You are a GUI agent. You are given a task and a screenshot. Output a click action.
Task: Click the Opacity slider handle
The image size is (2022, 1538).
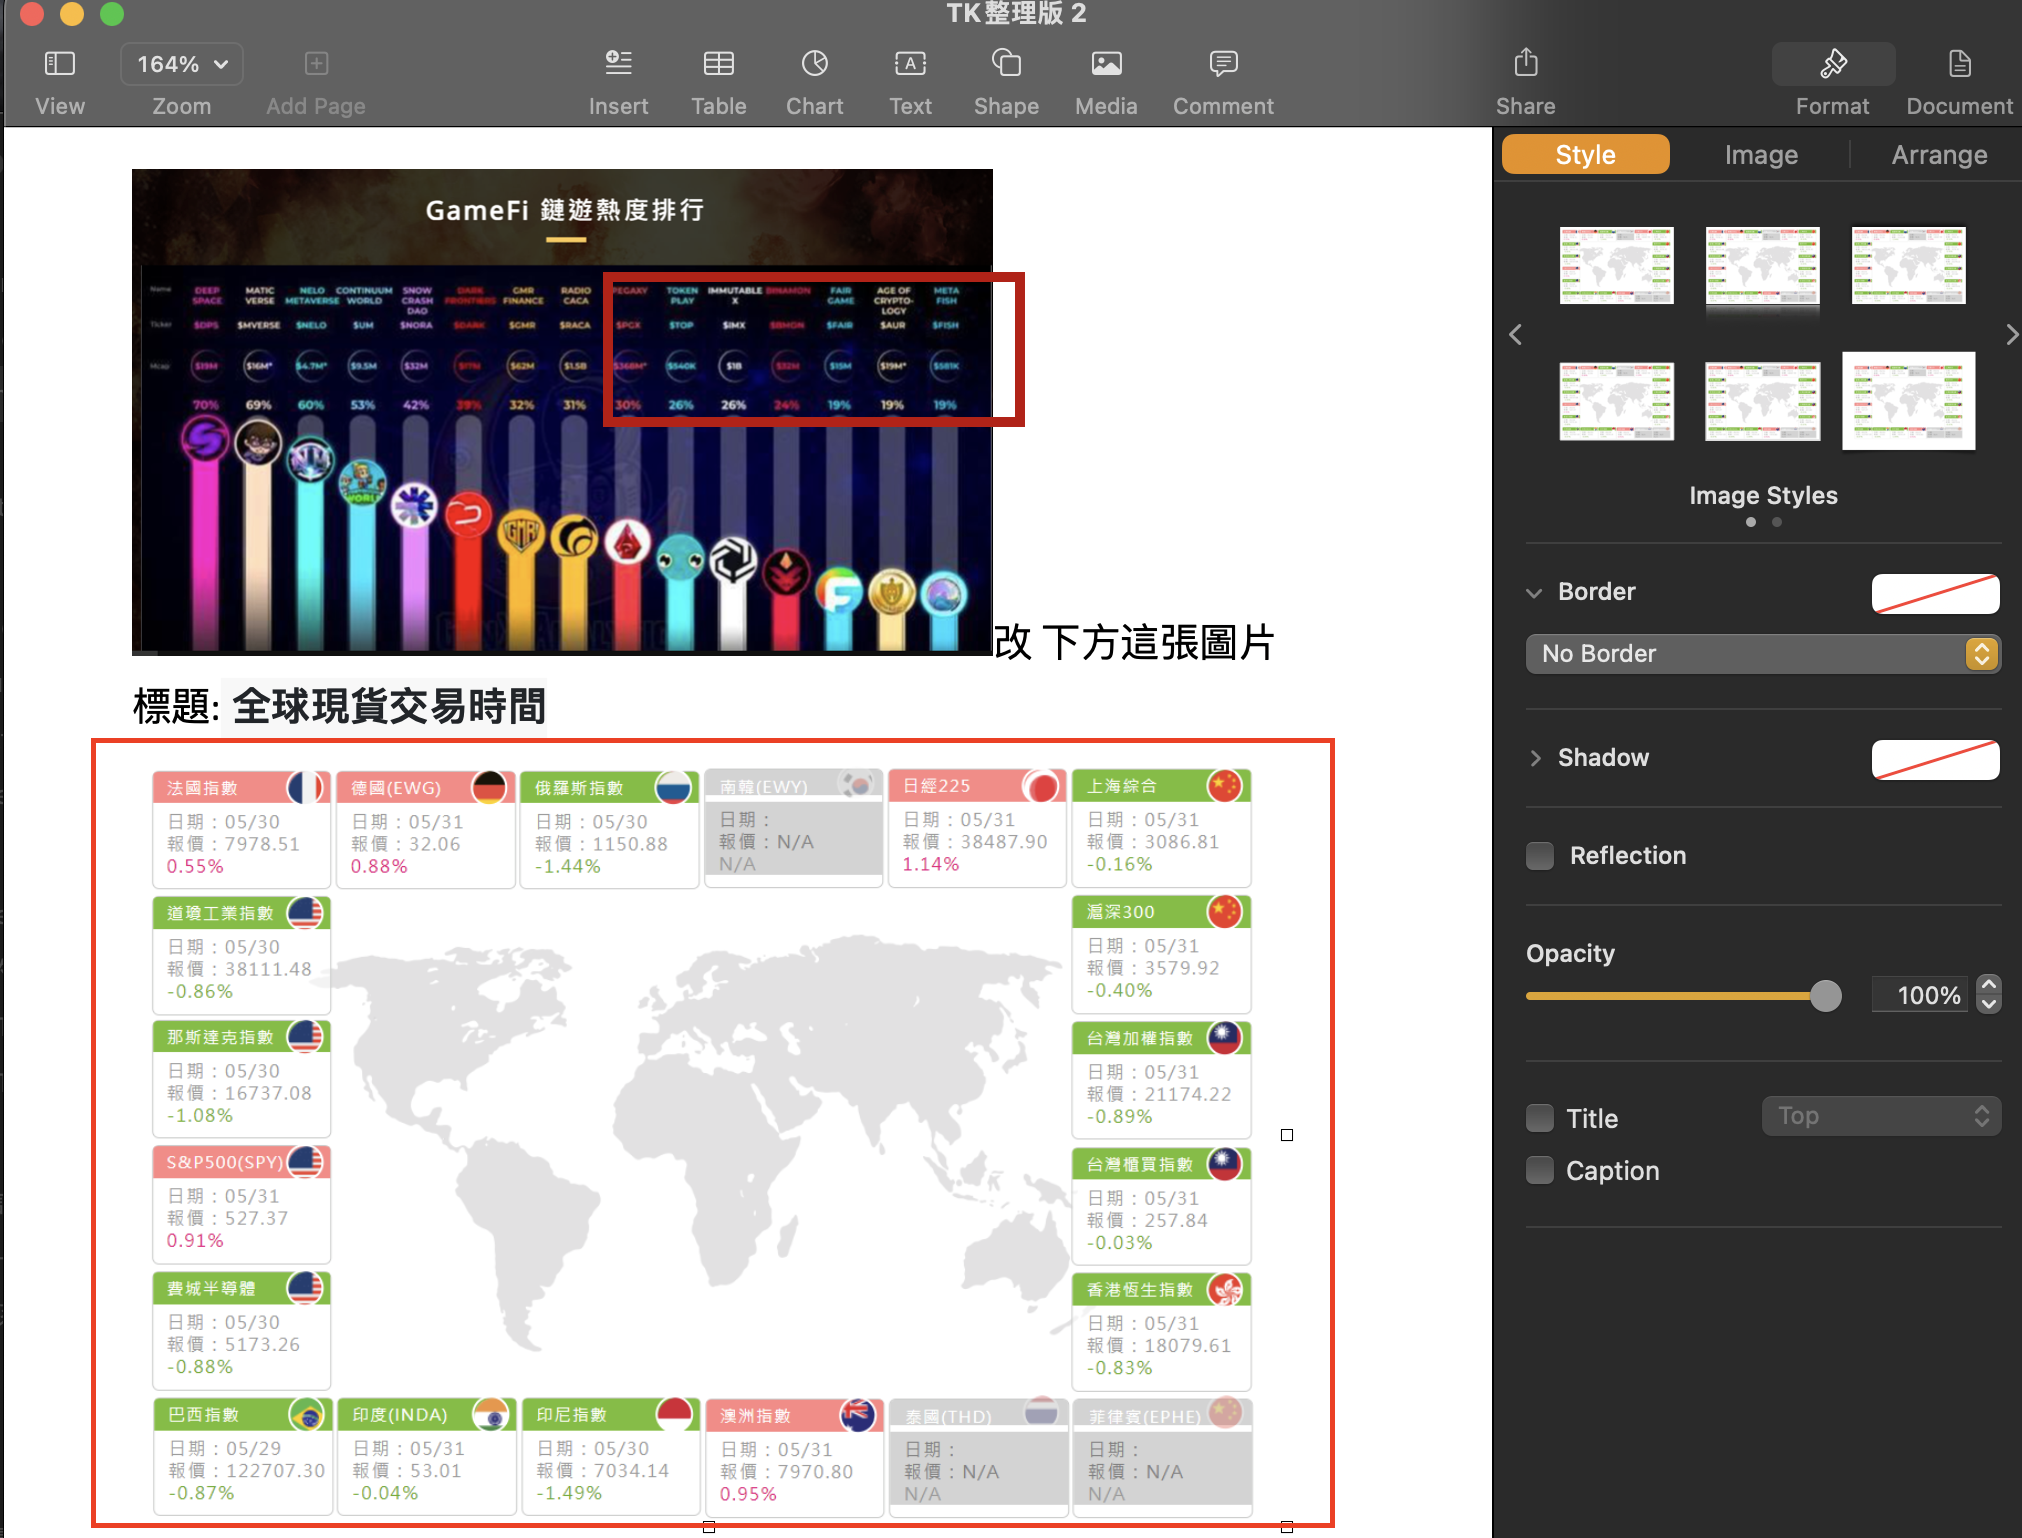click(x=1825, y=996)
